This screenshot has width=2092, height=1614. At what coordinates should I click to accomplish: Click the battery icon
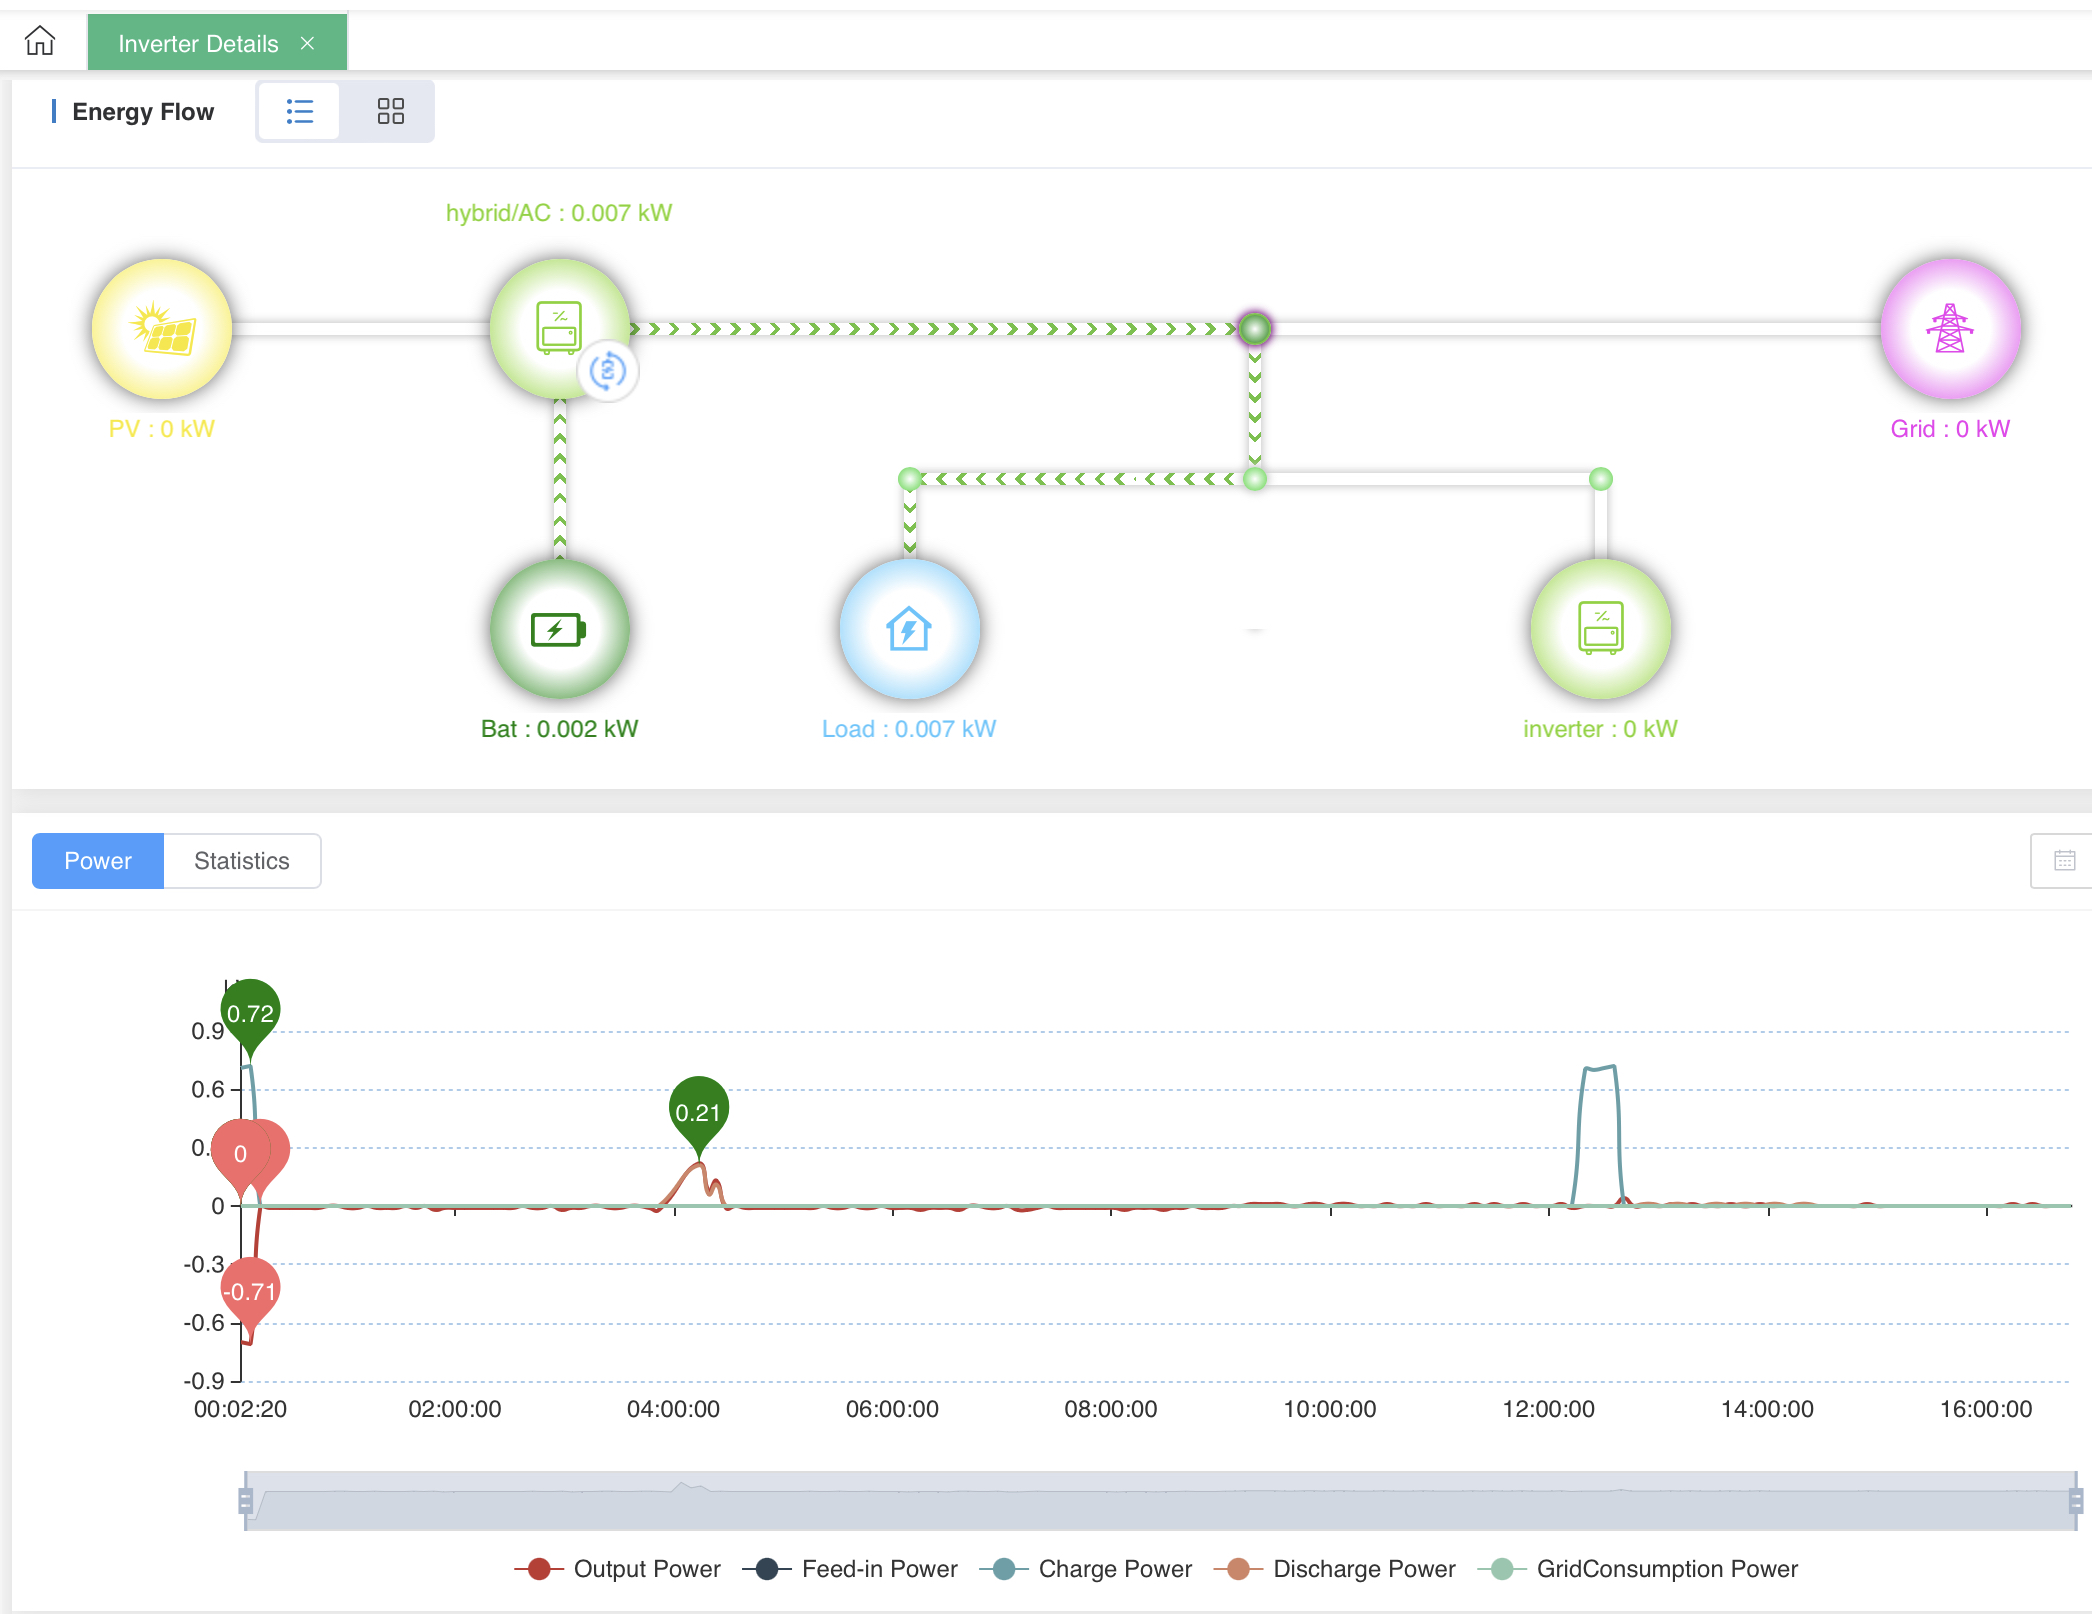(559, 629)
